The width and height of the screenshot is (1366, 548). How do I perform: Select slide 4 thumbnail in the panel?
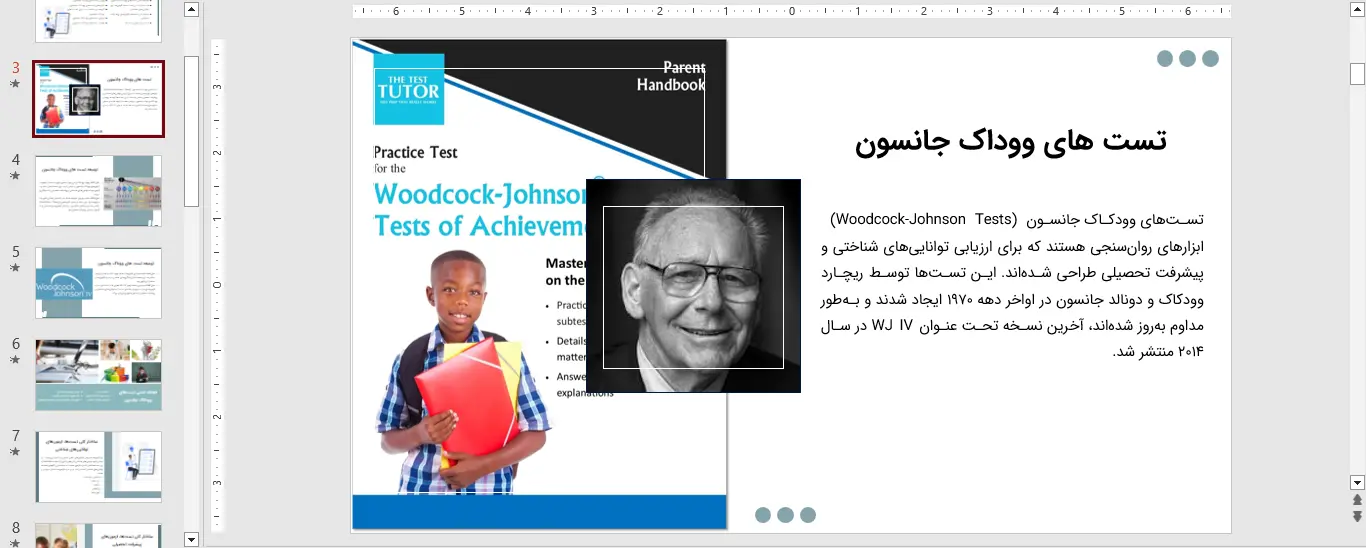click(98, 191)
